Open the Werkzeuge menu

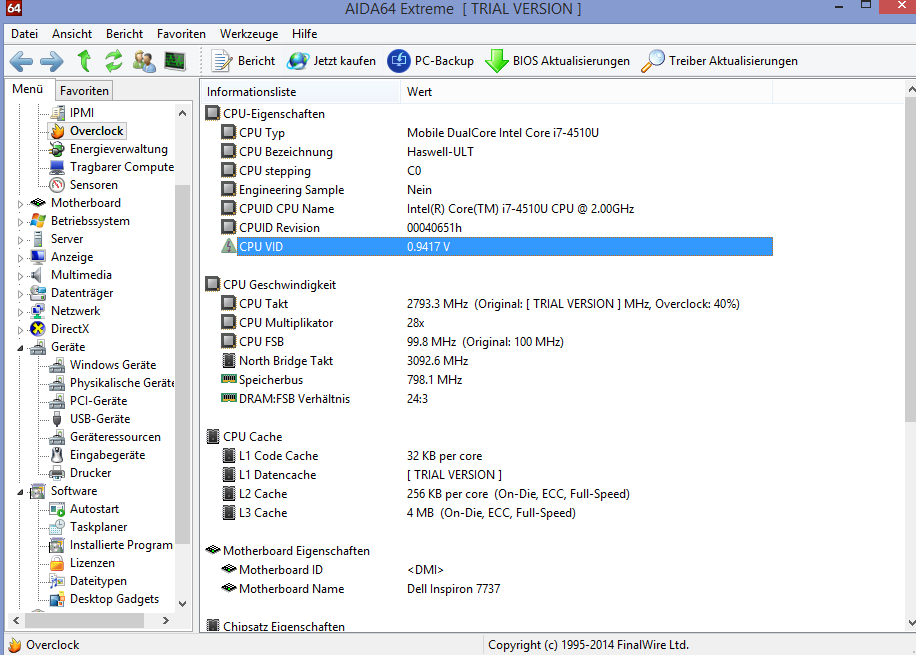click(x=249, y=34)
